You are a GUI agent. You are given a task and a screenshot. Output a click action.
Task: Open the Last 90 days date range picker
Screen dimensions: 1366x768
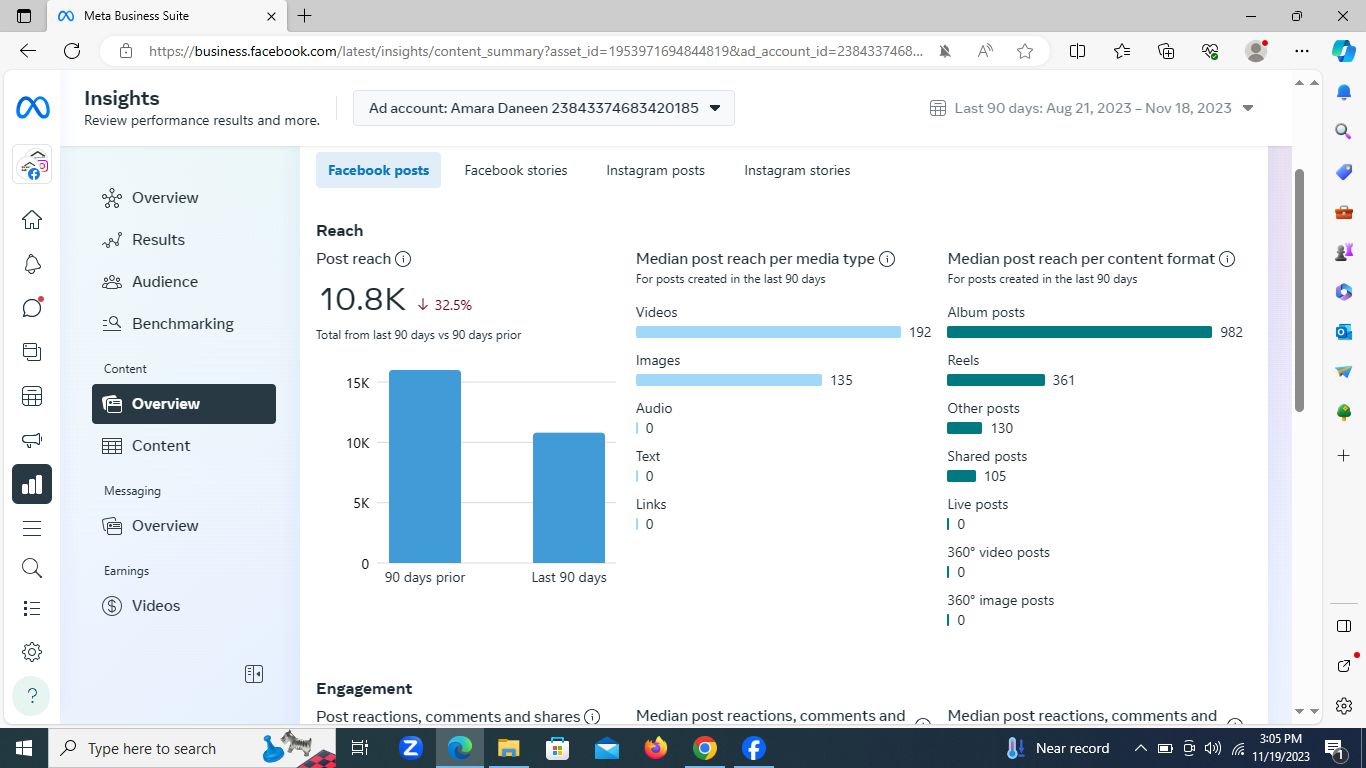(1092, 108)
